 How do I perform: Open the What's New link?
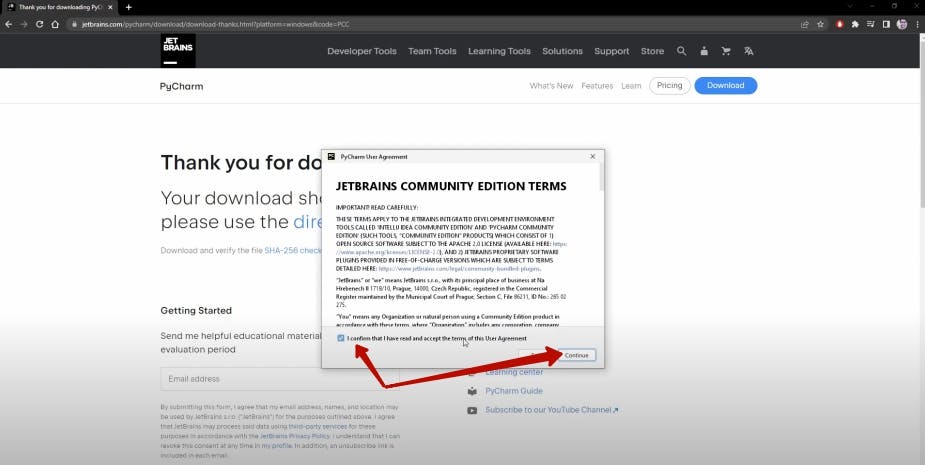tap(551, 86)
